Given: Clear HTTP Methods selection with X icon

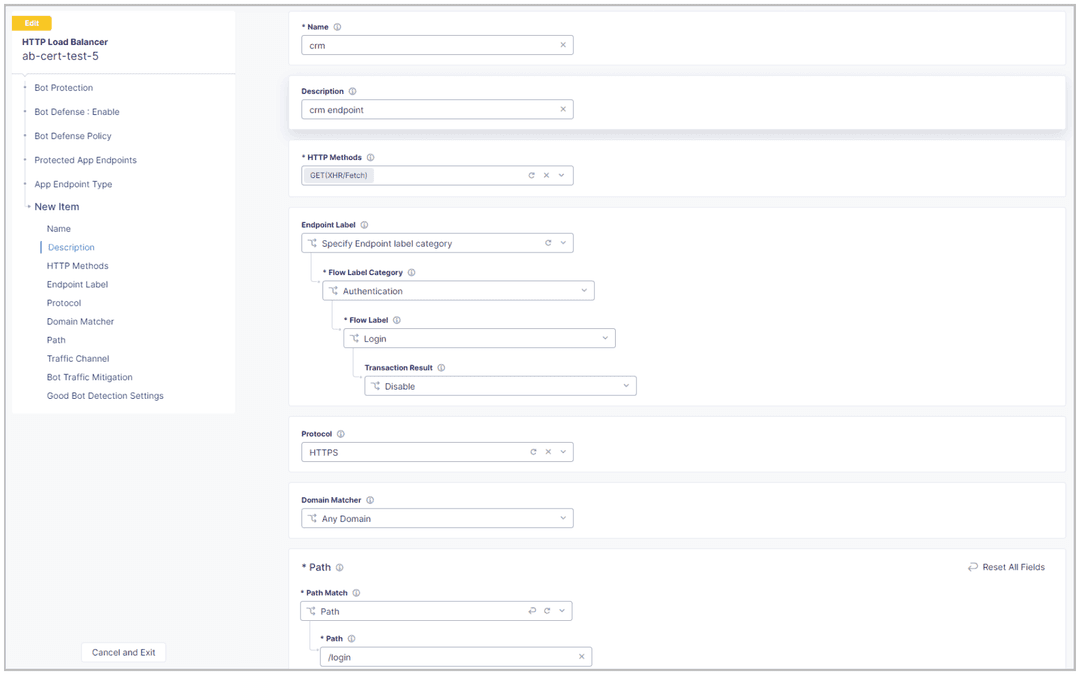Looking at the screenshot, I should [546, 175].
